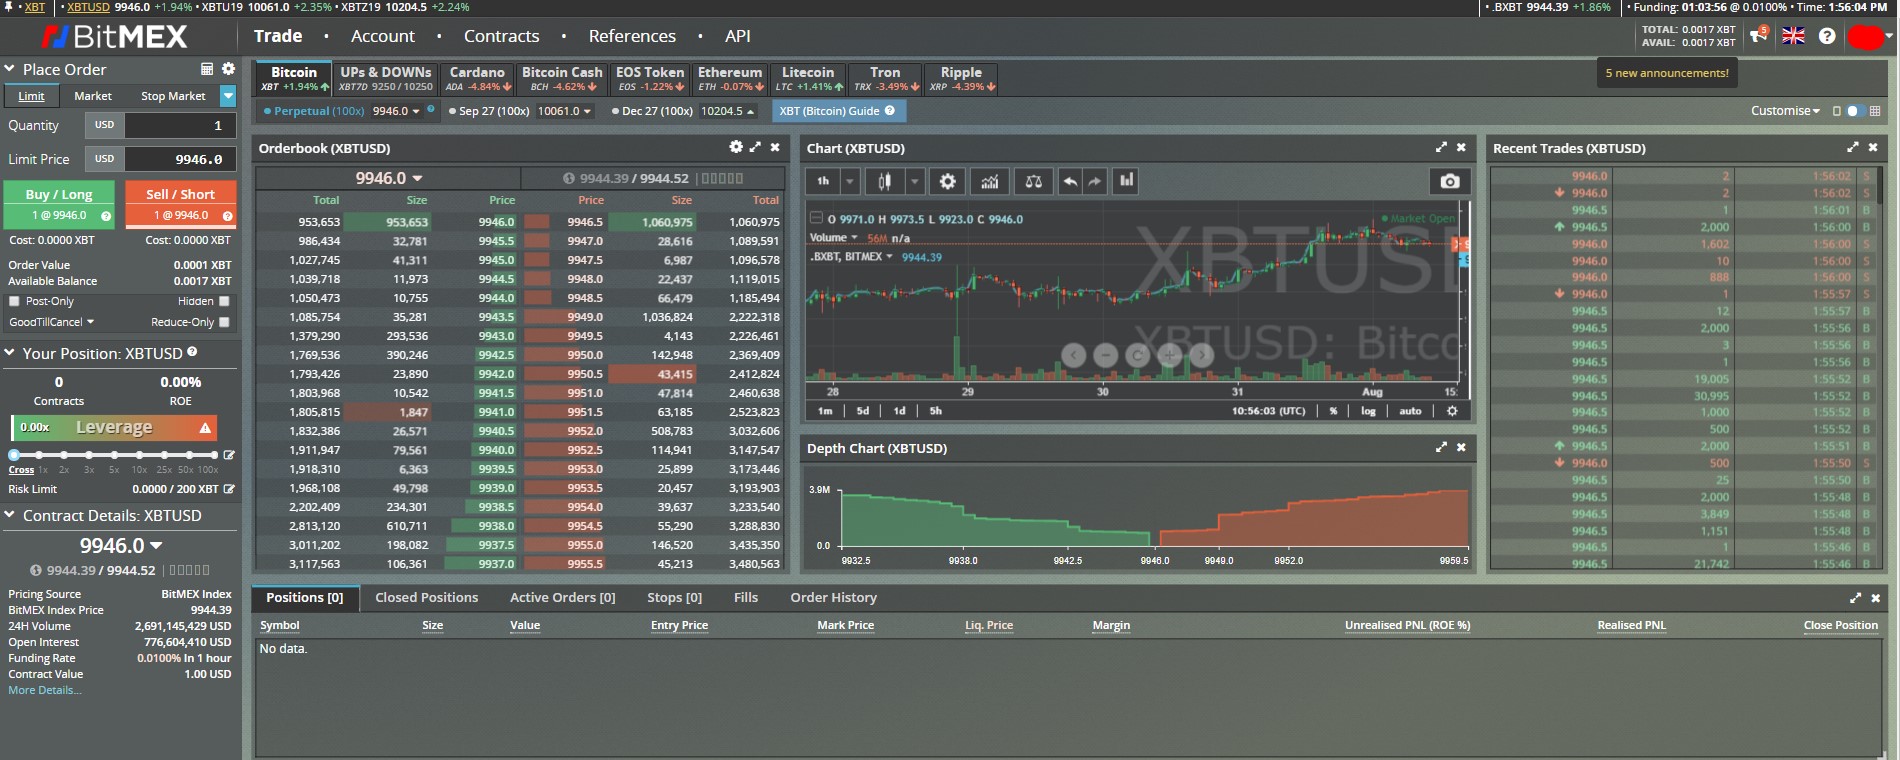The height and width of the screenshot is (760, 1900).
Task: Expand positions table panel to fullscreen
Action: coord(1856,597)
